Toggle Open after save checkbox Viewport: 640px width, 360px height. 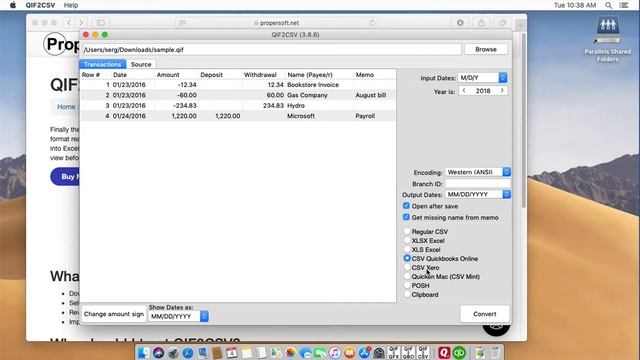coord(406,206)
